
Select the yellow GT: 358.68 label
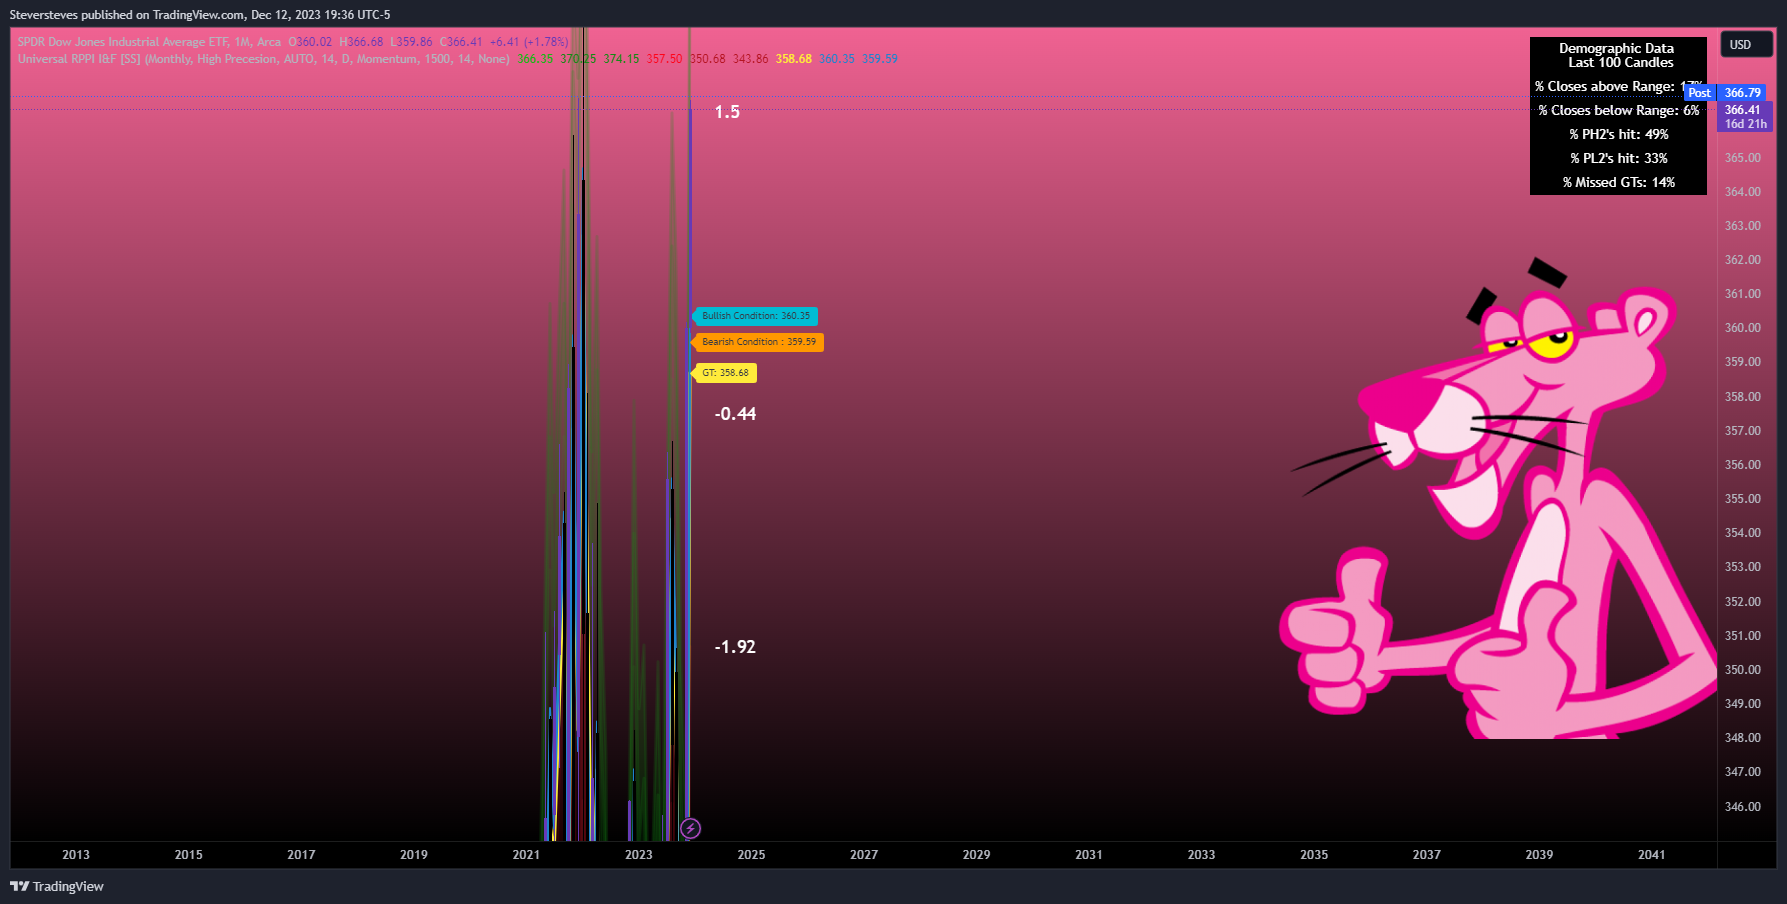pyautogui.click(x=725, y=373)
